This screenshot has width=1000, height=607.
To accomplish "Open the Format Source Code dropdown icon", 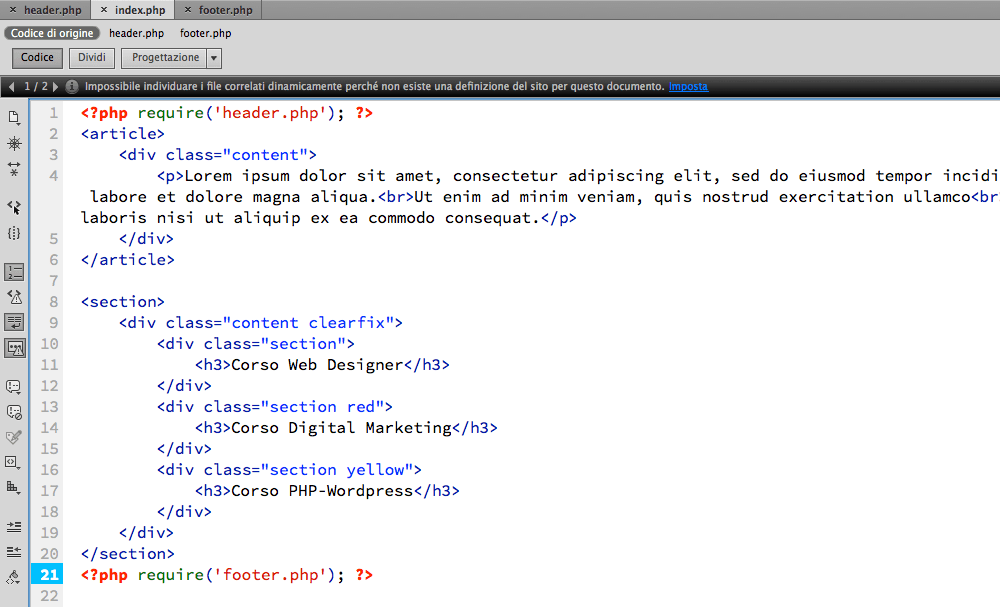I will (x=14, y=578).
